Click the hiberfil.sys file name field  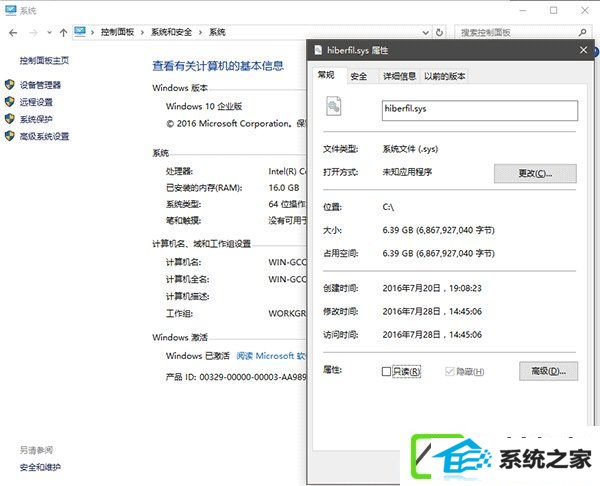(480, 111)
